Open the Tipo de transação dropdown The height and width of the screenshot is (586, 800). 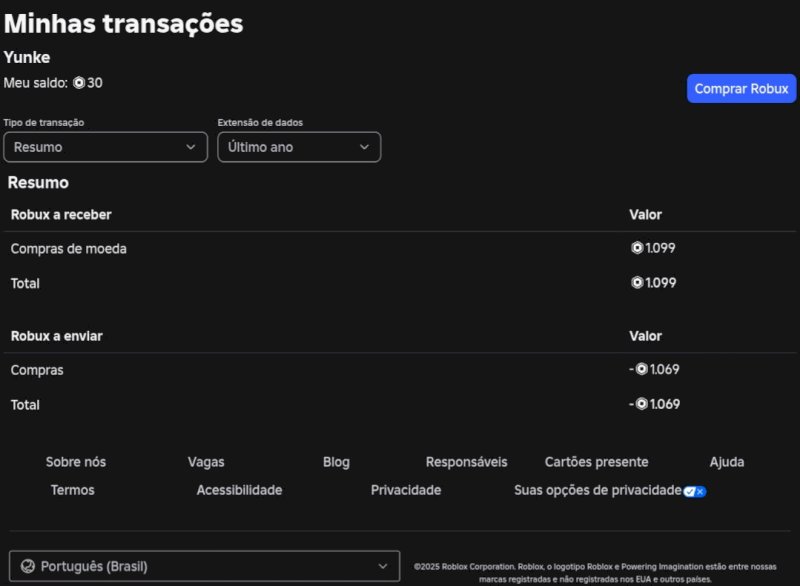tap(106, 147)
